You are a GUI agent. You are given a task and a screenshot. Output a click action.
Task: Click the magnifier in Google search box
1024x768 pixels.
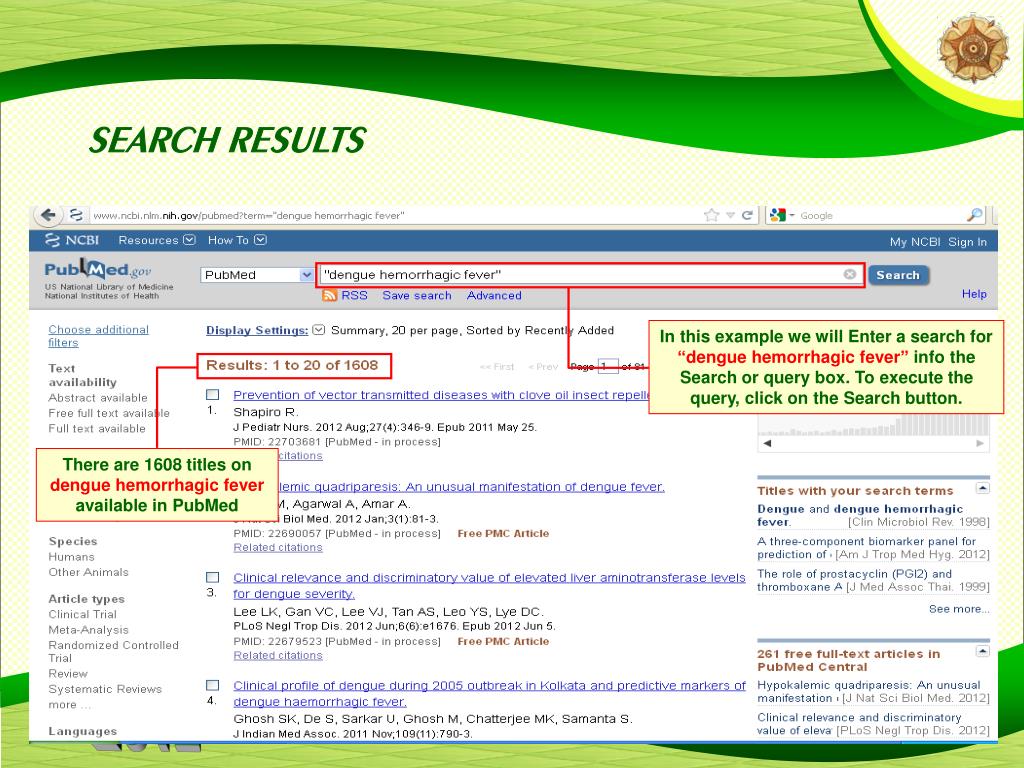[x=974, y=215]
